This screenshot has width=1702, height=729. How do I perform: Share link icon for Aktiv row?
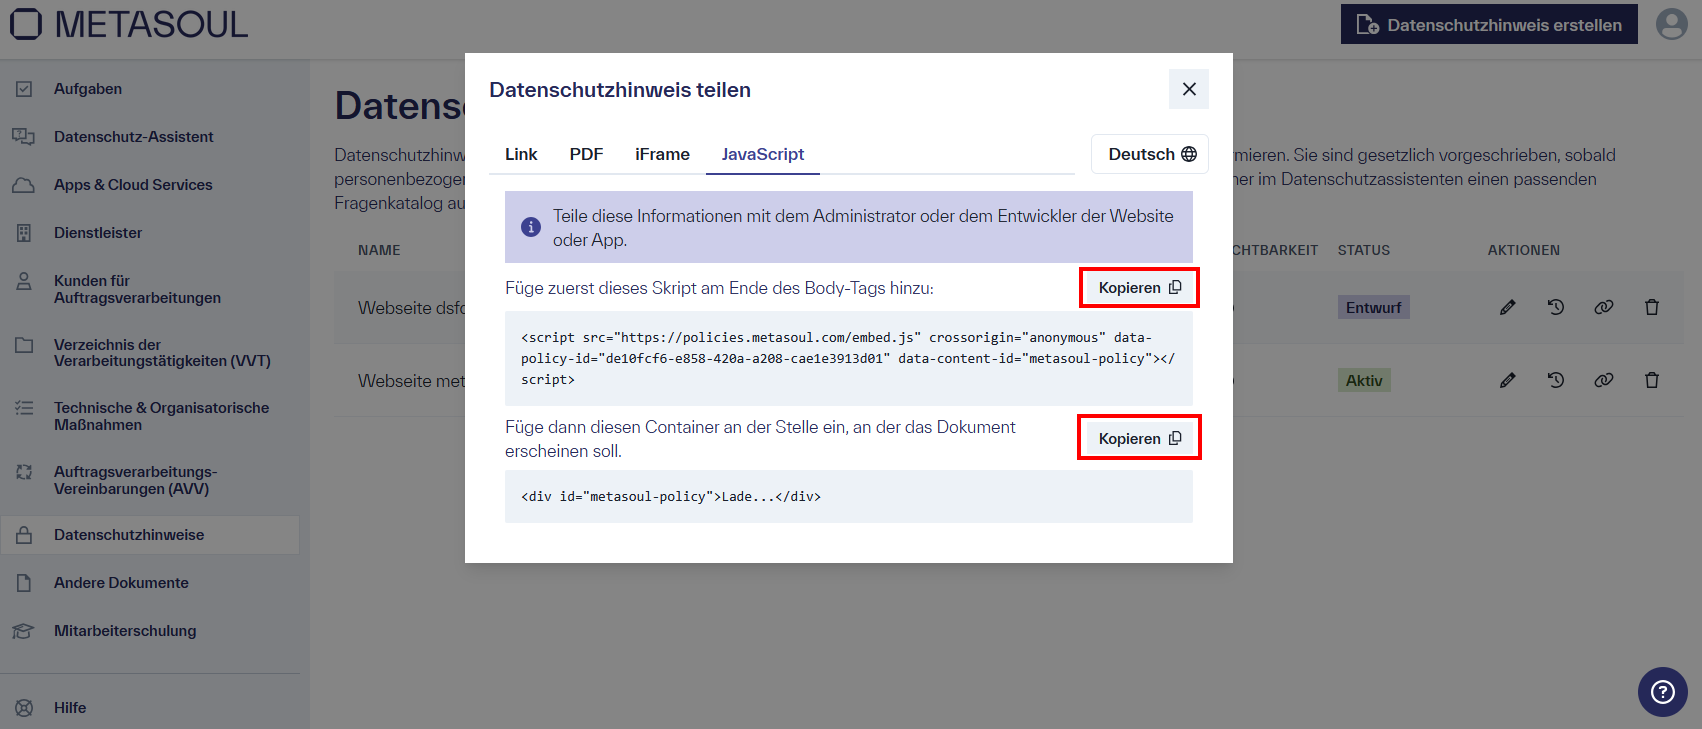[1604, 380]
